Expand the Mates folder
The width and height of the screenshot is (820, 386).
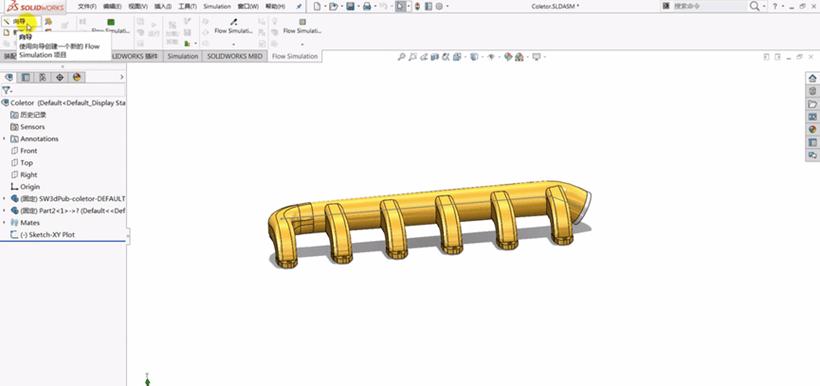(x=4, y=223)
